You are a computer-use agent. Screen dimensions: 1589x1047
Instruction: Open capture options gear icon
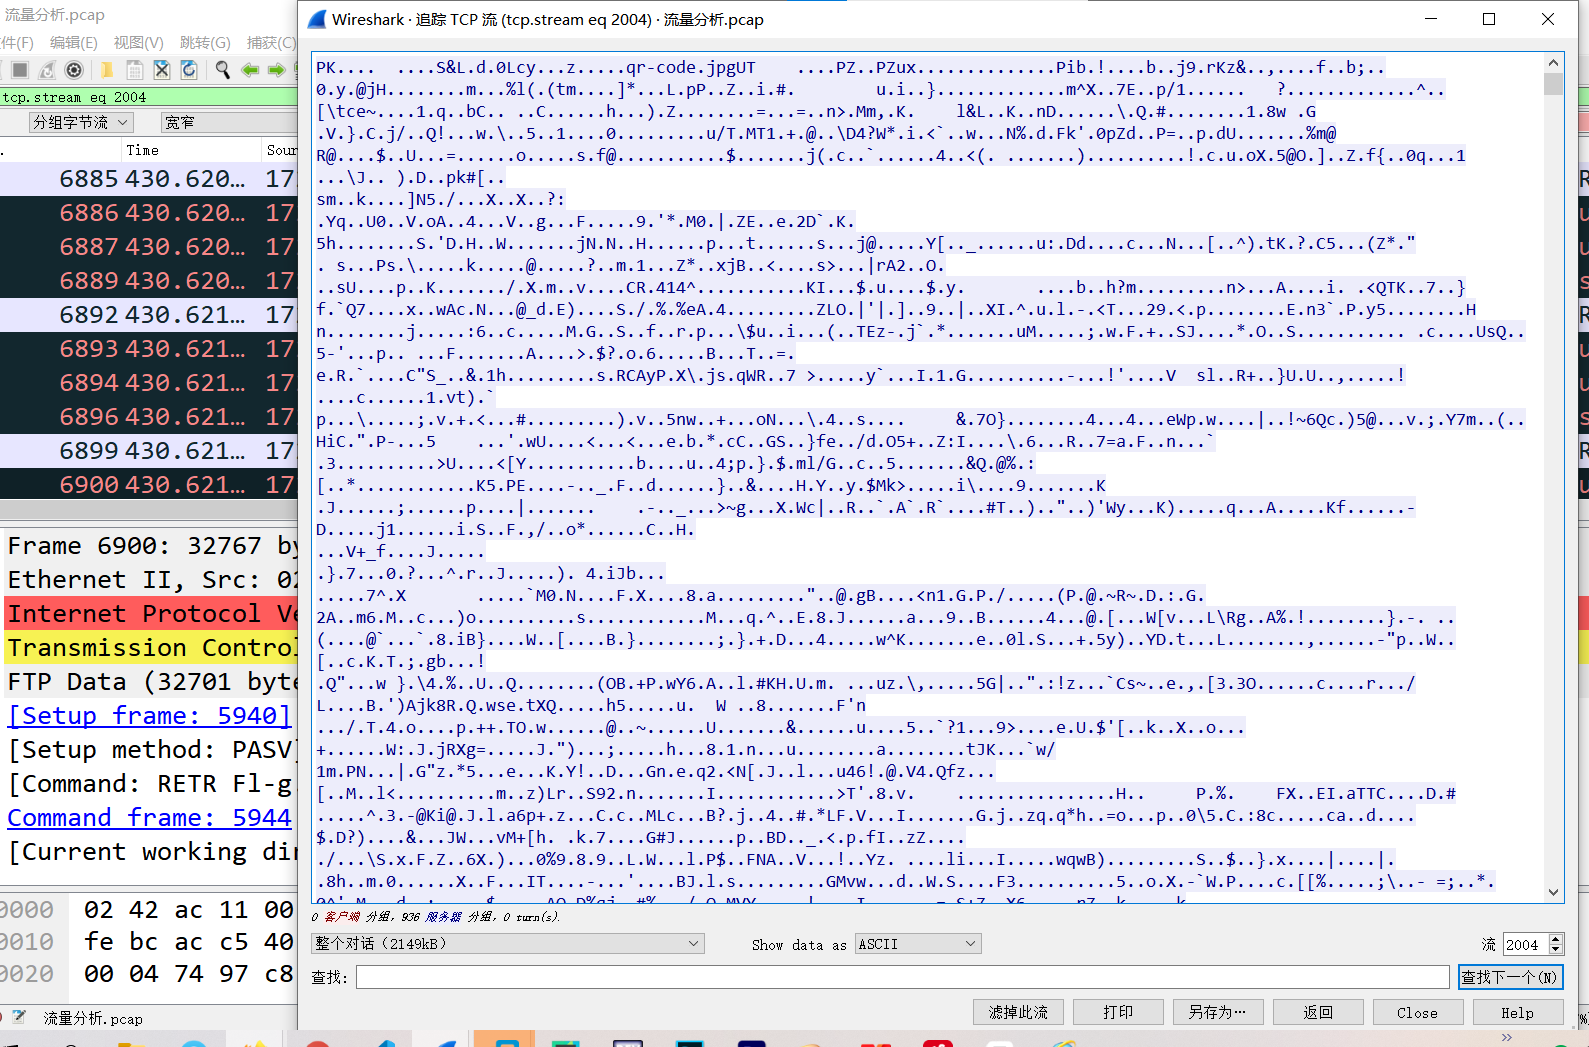74,69
